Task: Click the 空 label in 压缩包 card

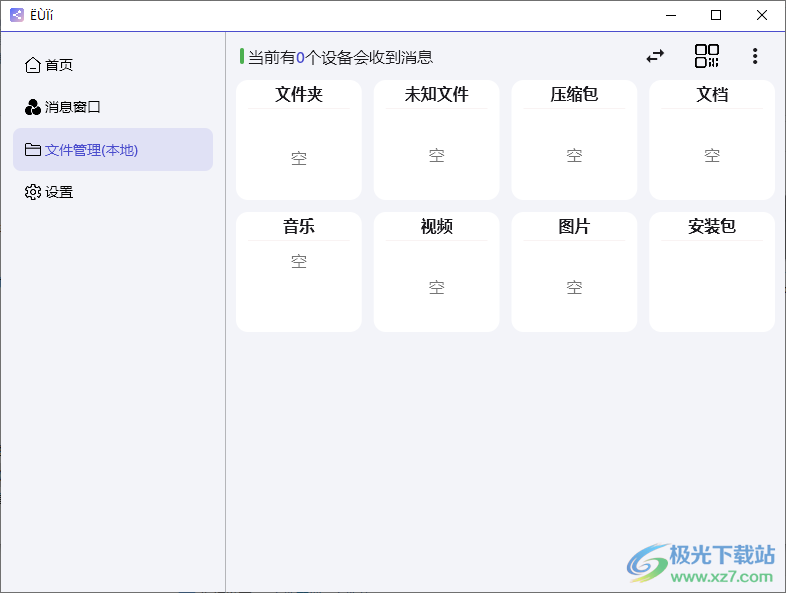Action: pos(574,155)
